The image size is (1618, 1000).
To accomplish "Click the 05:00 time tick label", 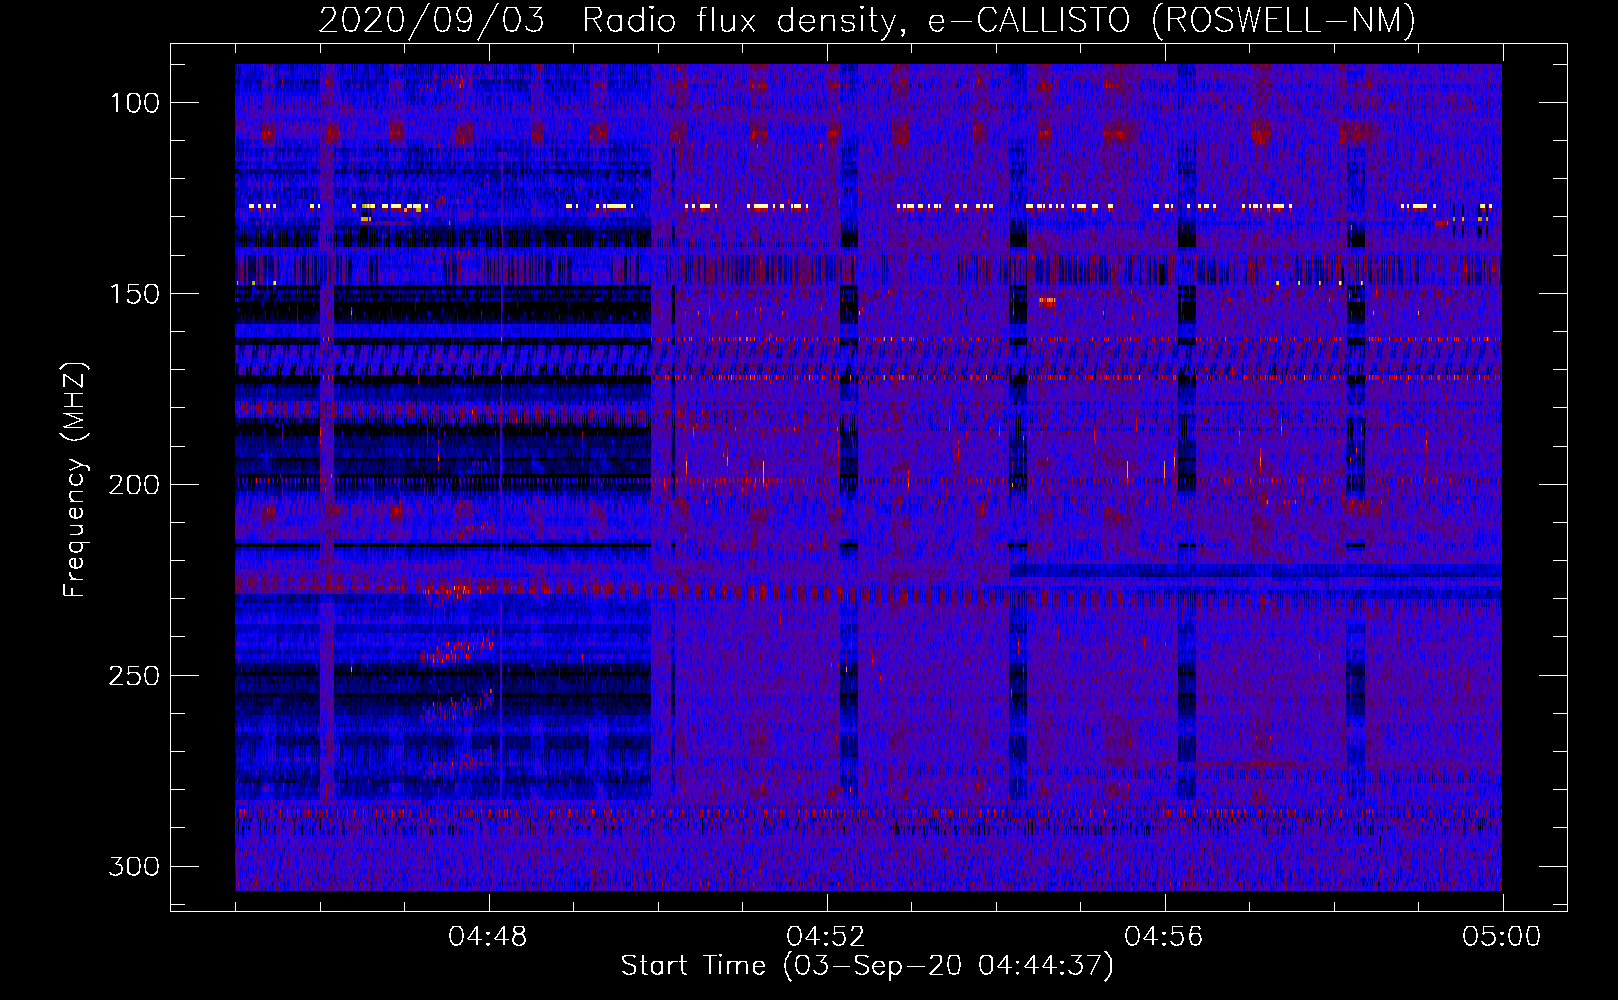I will (1502, 937).
